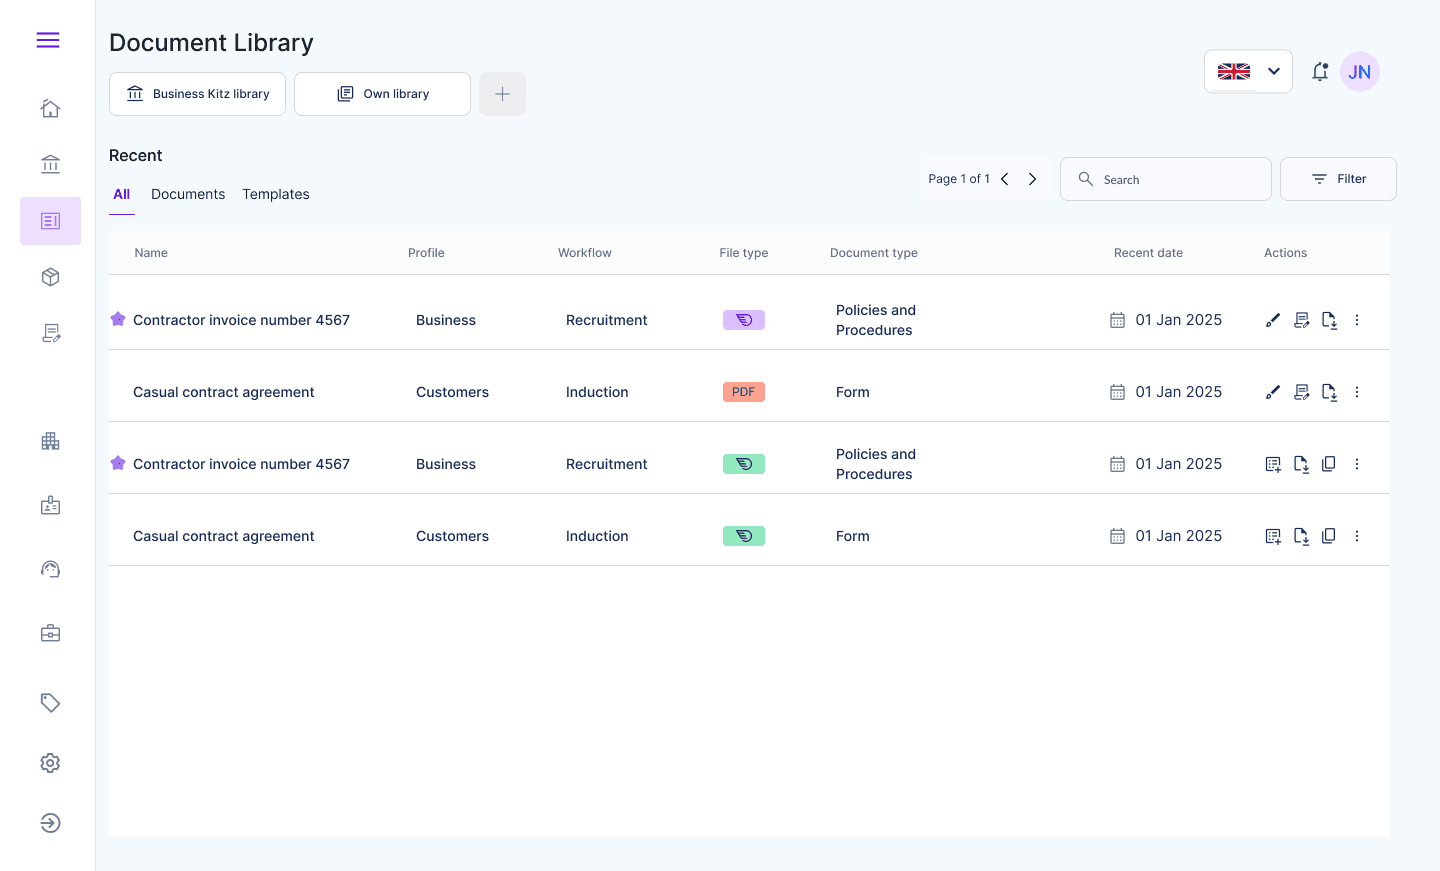Copy the green-badge Casual contract agreement template
Image resolution: width=1440 pixels, height=871 pixels.
tap(1329, 536)
